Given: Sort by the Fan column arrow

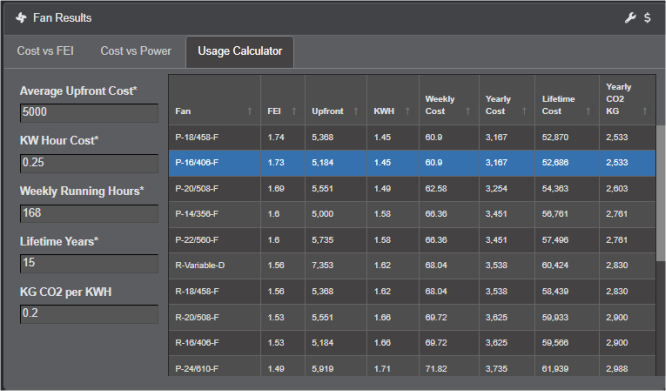Looking at the screenshot, I should pos(250,111).
